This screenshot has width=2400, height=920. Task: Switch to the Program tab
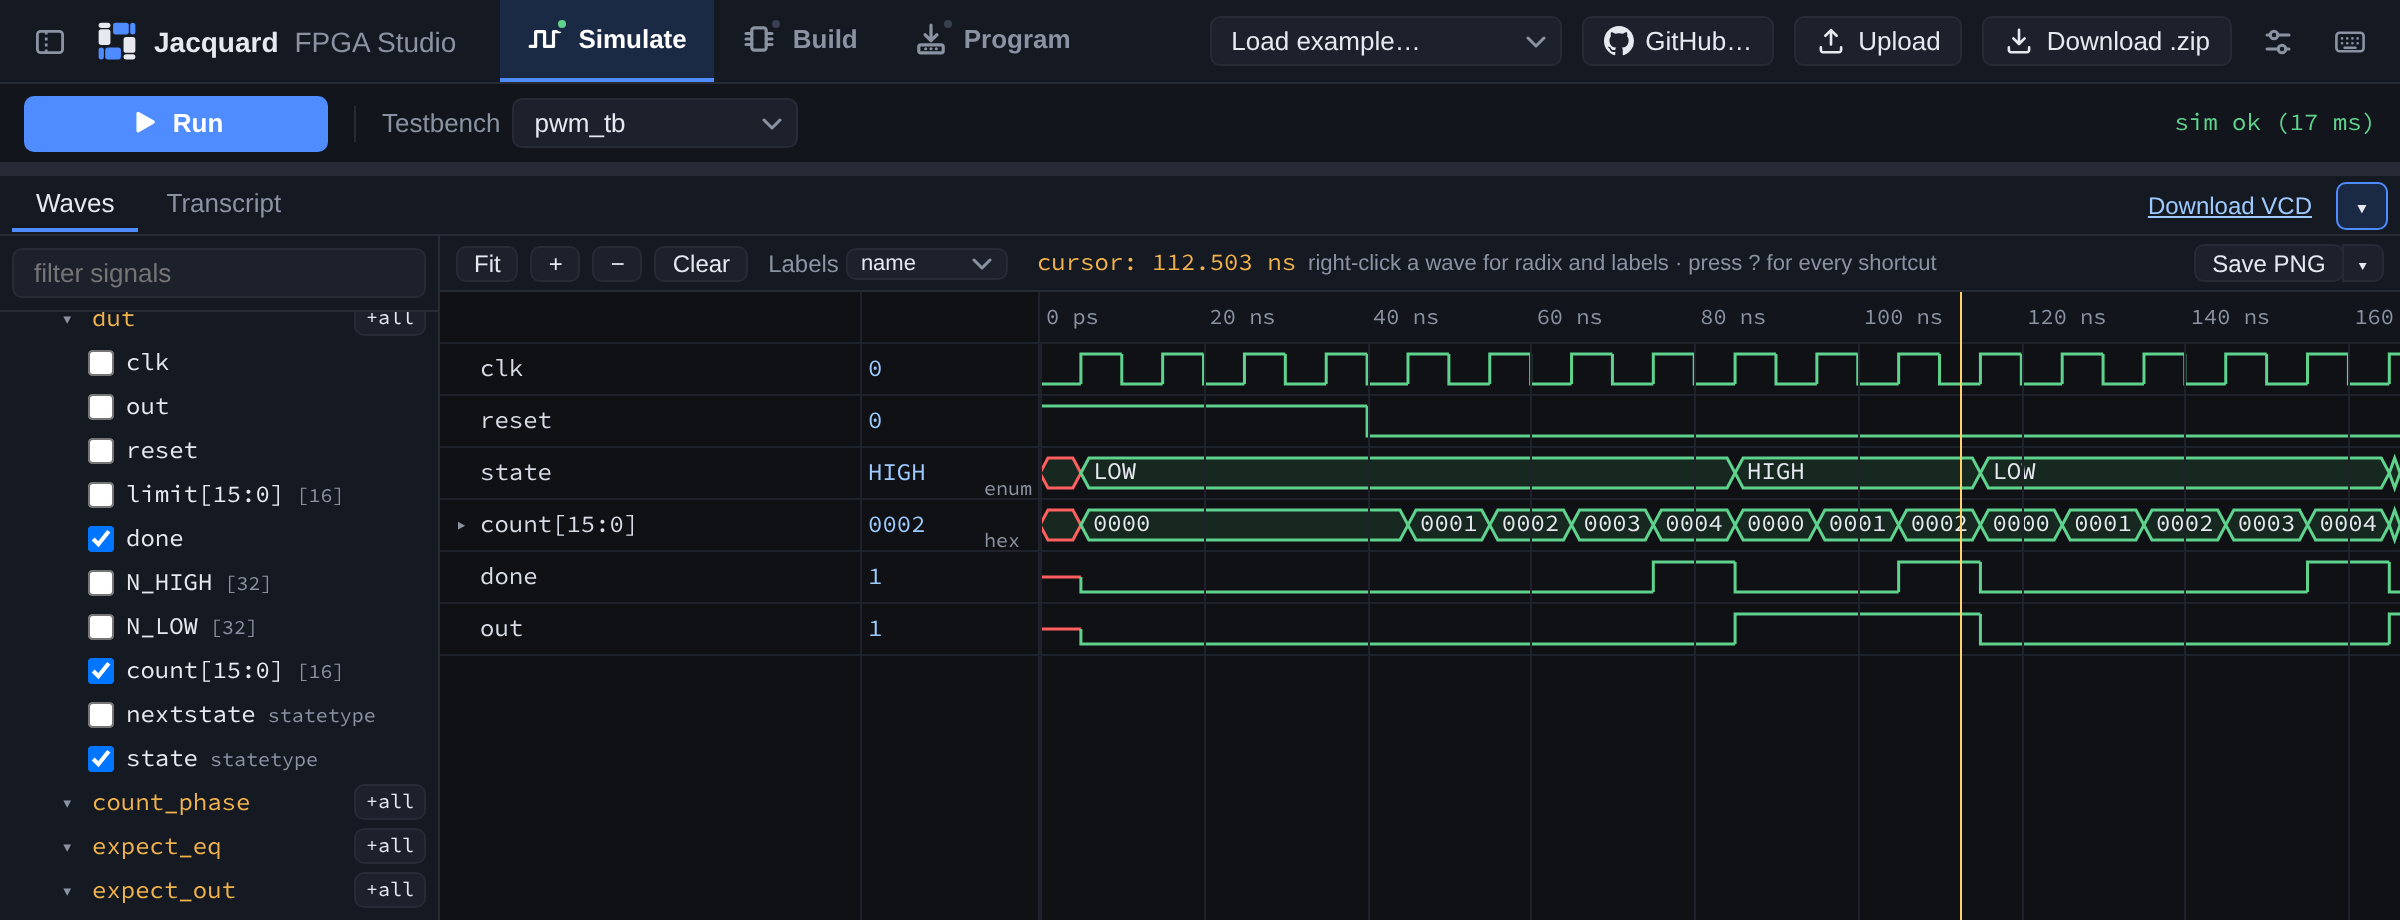click(993, 40)
